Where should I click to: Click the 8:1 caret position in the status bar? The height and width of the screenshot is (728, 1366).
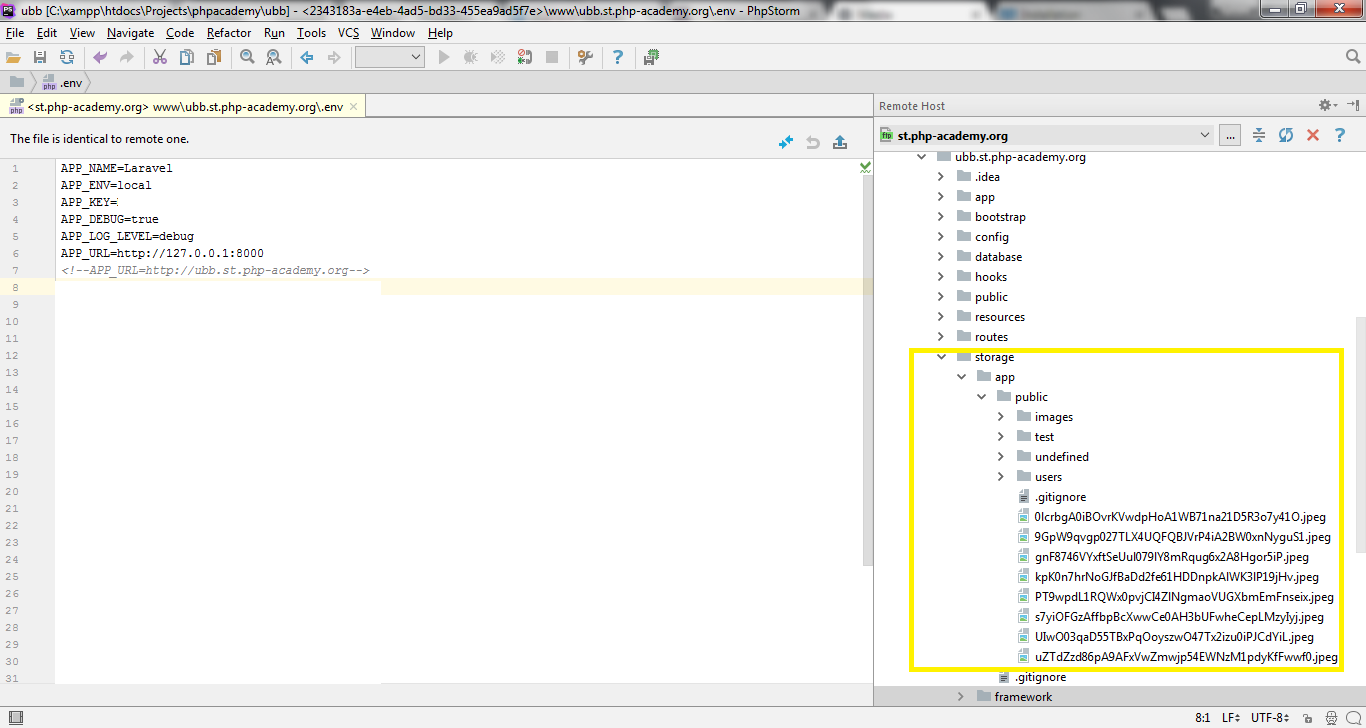pyautogui.click(x=1203, y=718)
